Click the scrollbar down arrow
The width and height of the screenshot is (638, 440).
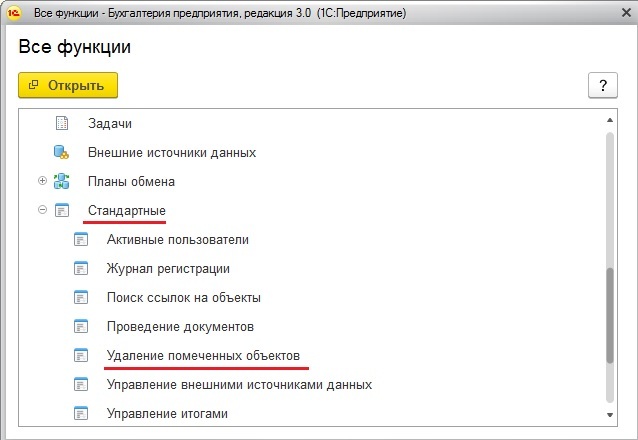(608, 413)
